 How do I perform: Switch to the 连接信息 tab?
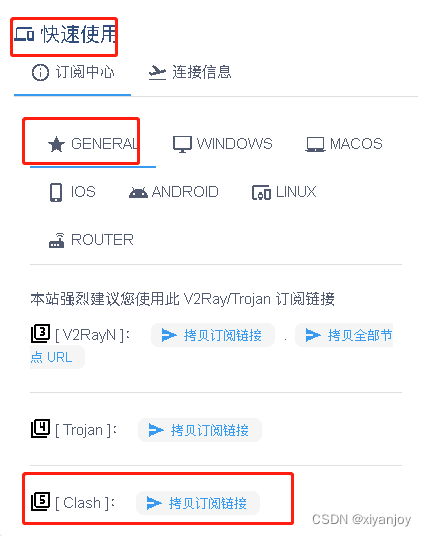tap(190, 72)
